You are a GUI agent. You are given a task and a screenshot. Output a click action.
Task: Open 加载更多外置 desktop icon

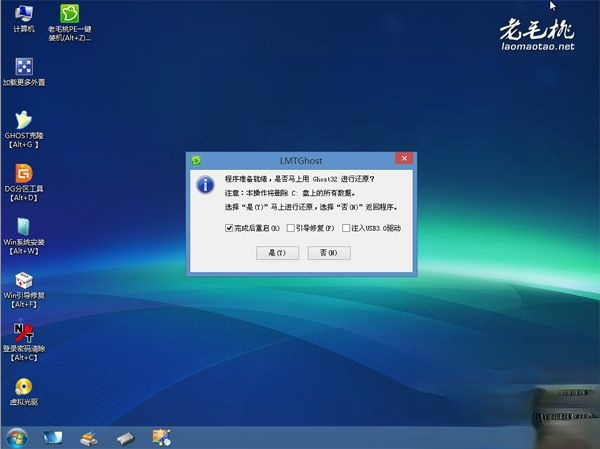pos(24,72)
